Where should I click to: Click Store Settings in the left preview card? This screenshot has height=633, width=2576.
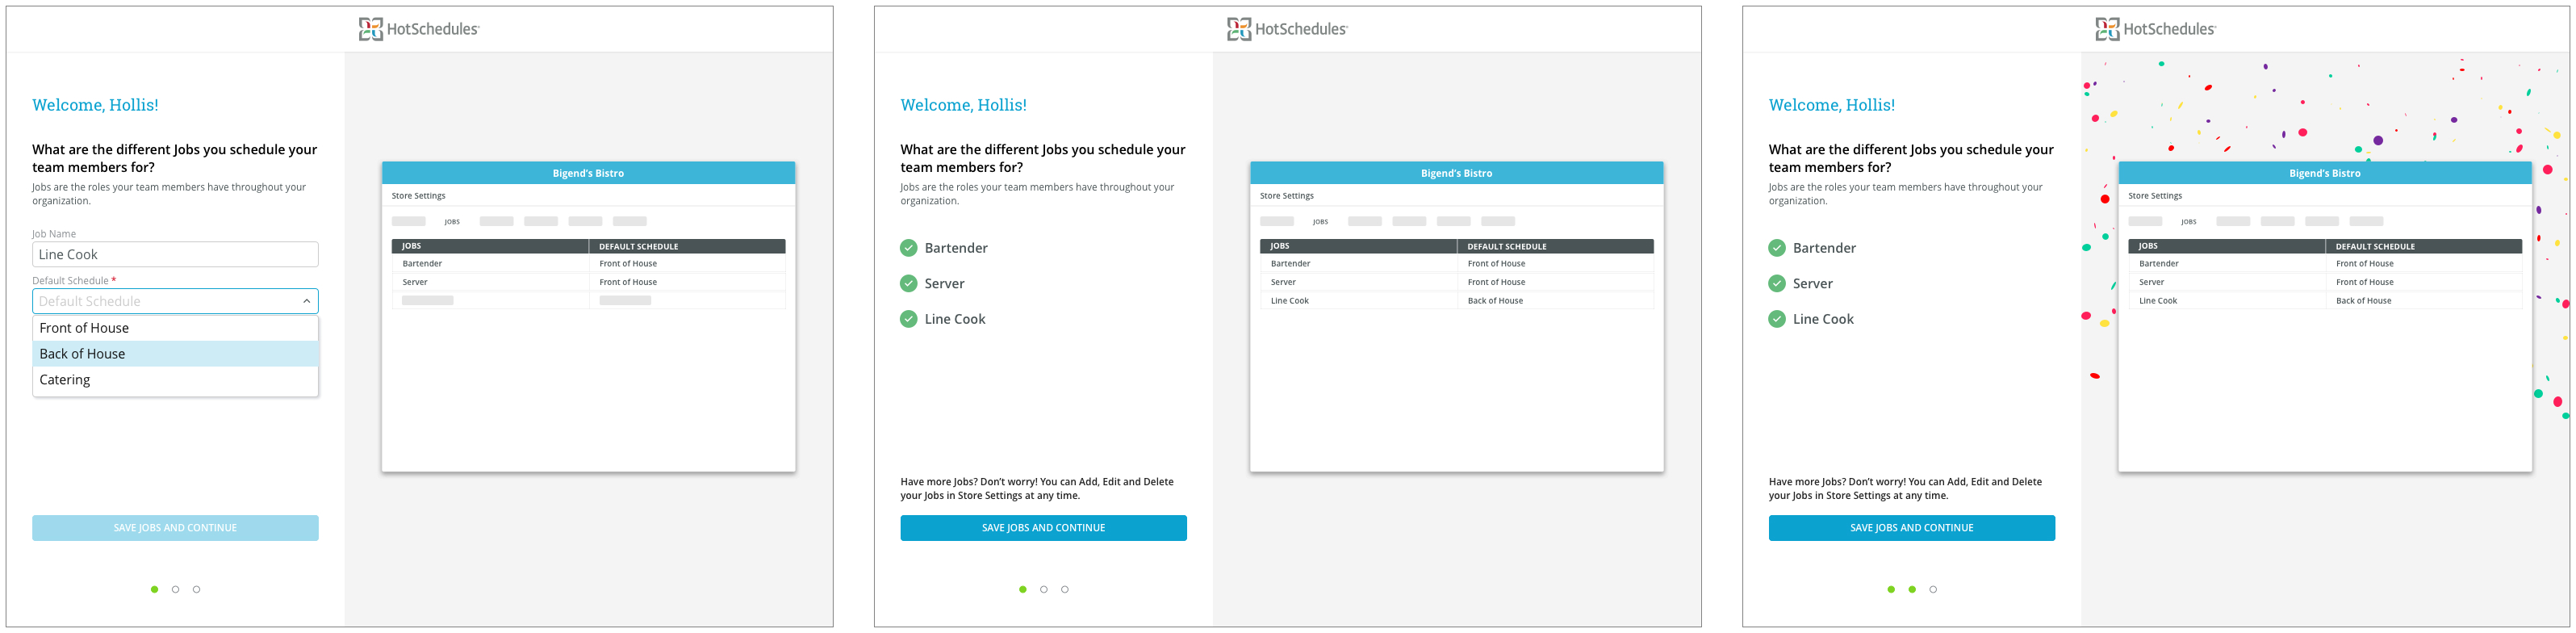click(418, 196)
